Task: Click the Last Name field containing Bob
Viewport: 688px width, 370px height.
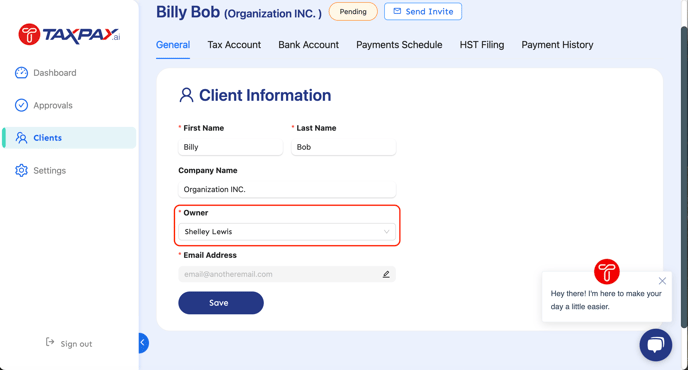Action: (344, 147)
